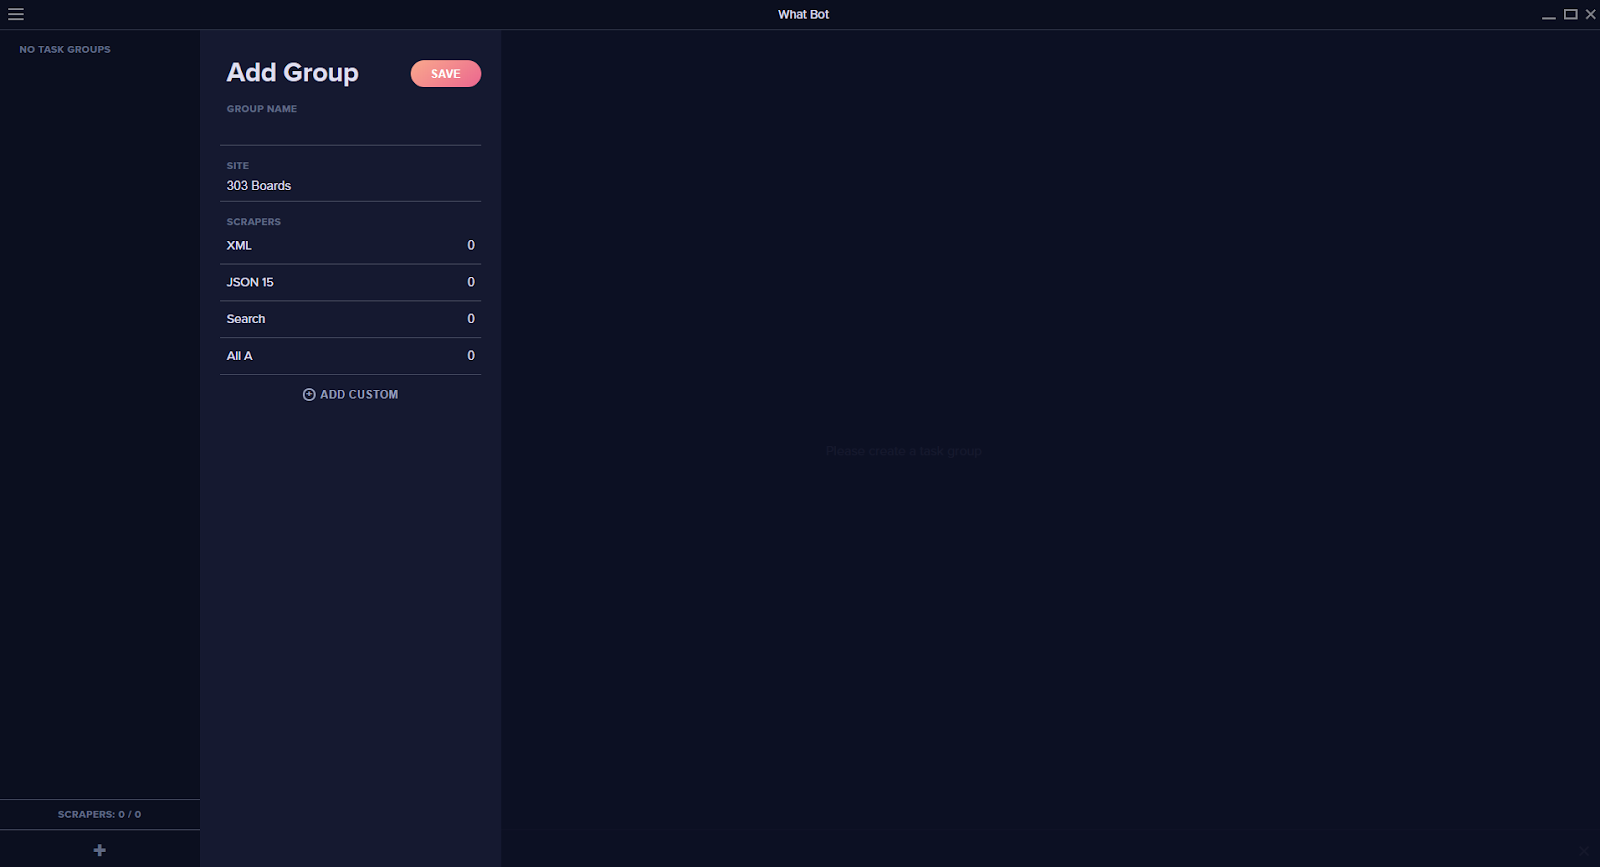
Task: Open the hamburger menu in the title bar
Action: point(16,14)
